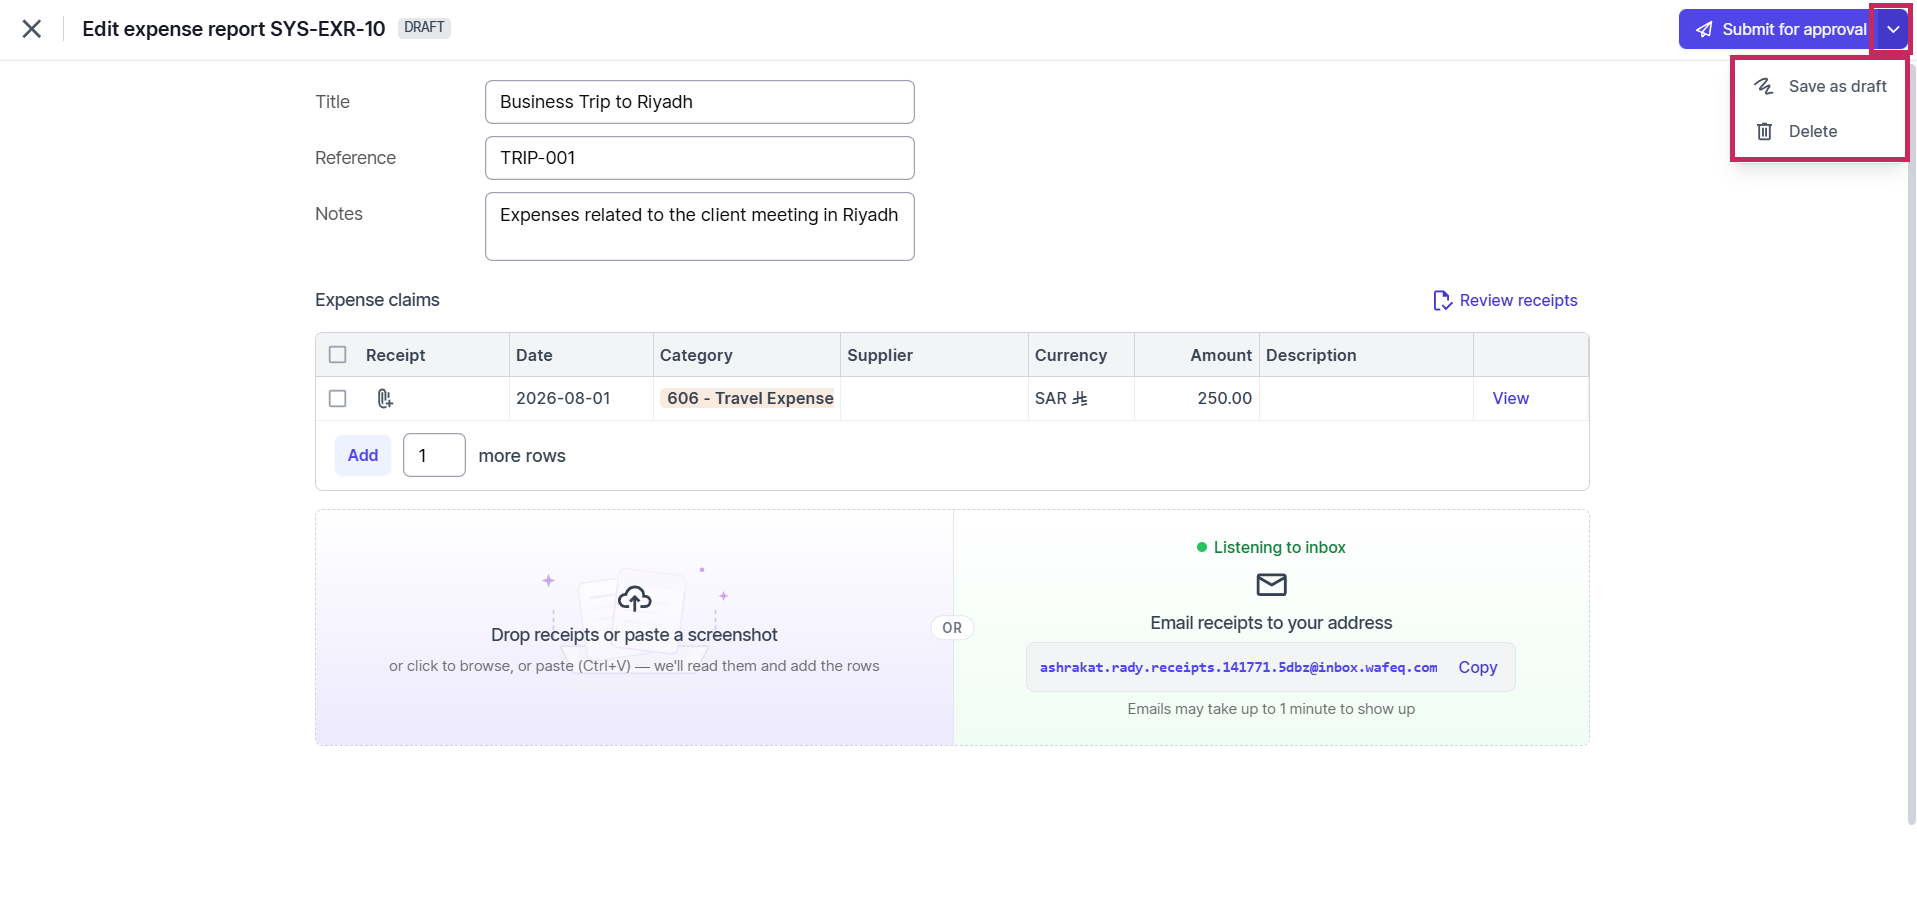Screen dimensions: 1917x906
Task: Choose Save as draft from menu
Action: [x=1820, y=86]
